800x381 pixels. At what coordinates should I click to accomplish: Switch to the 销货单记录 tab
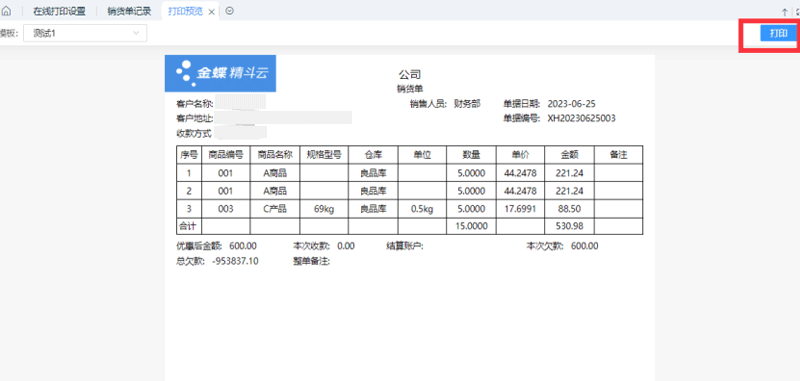129,11
